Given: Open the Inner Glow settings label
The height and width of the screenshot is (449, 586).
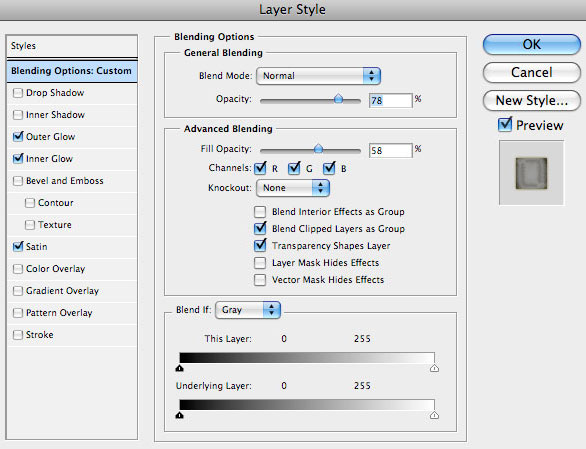Looking at the screenshot, I should tap(49, 159).
